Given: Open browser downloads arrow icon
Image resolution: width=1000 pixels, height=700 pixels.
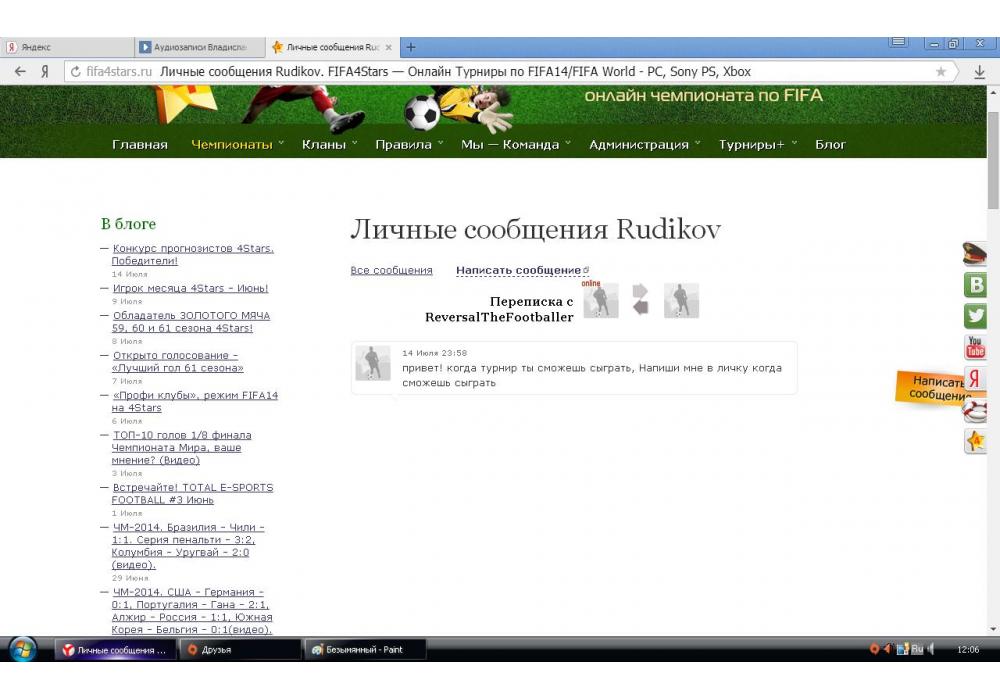Looking at the screenshot, I should click(979, 72).
